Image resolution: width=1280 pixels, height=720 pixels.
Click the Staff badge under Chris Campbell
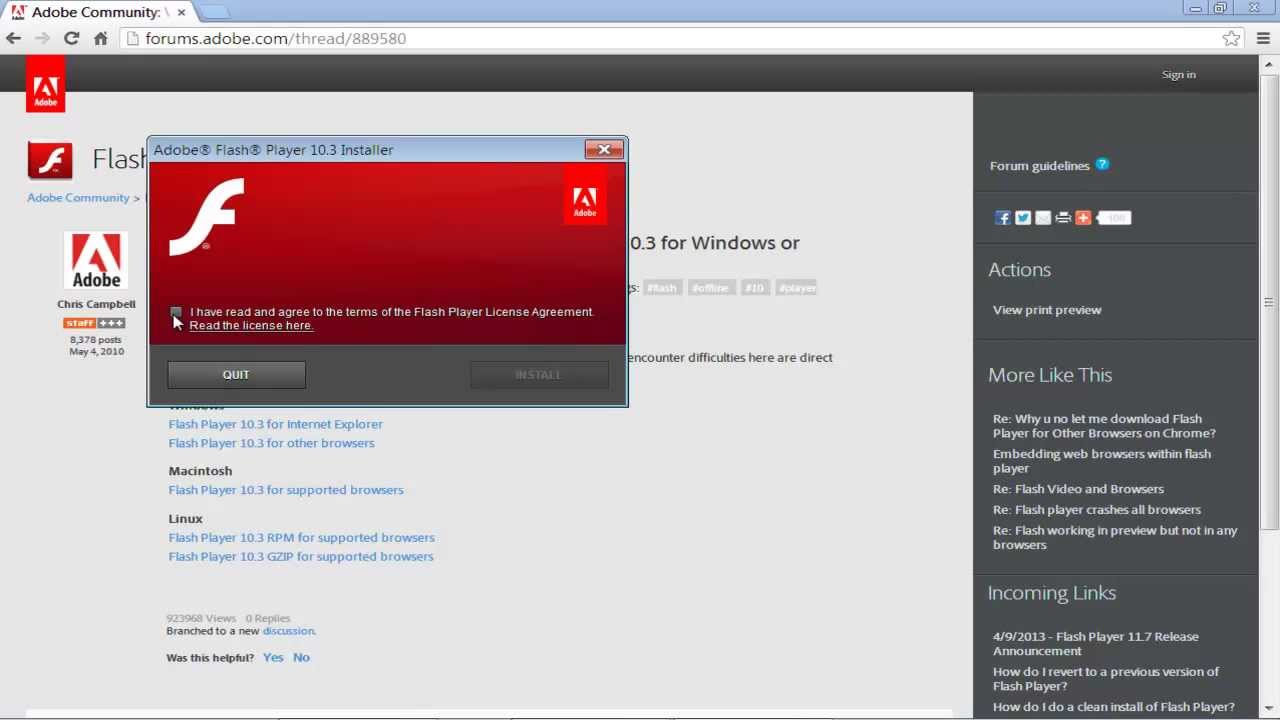tap(94, 323)
